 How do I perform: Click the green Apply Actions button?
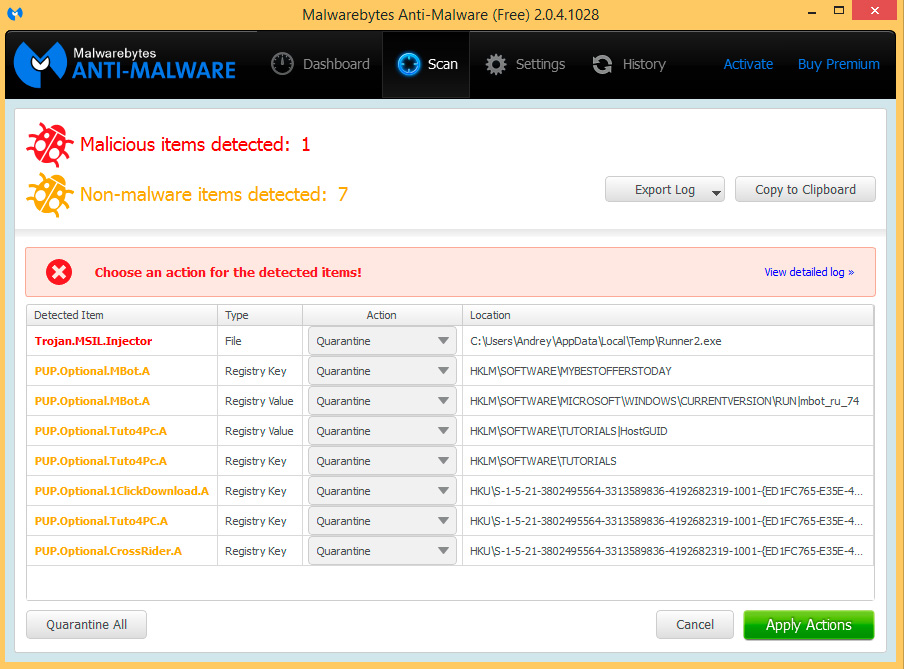pos(808,625)
